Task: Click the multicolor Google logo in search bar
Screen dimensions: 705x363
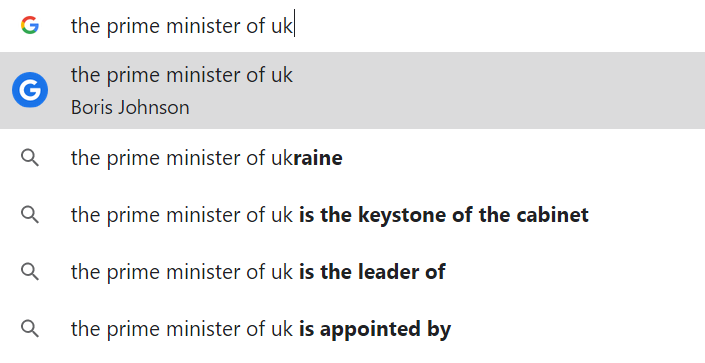Action: 30,25
